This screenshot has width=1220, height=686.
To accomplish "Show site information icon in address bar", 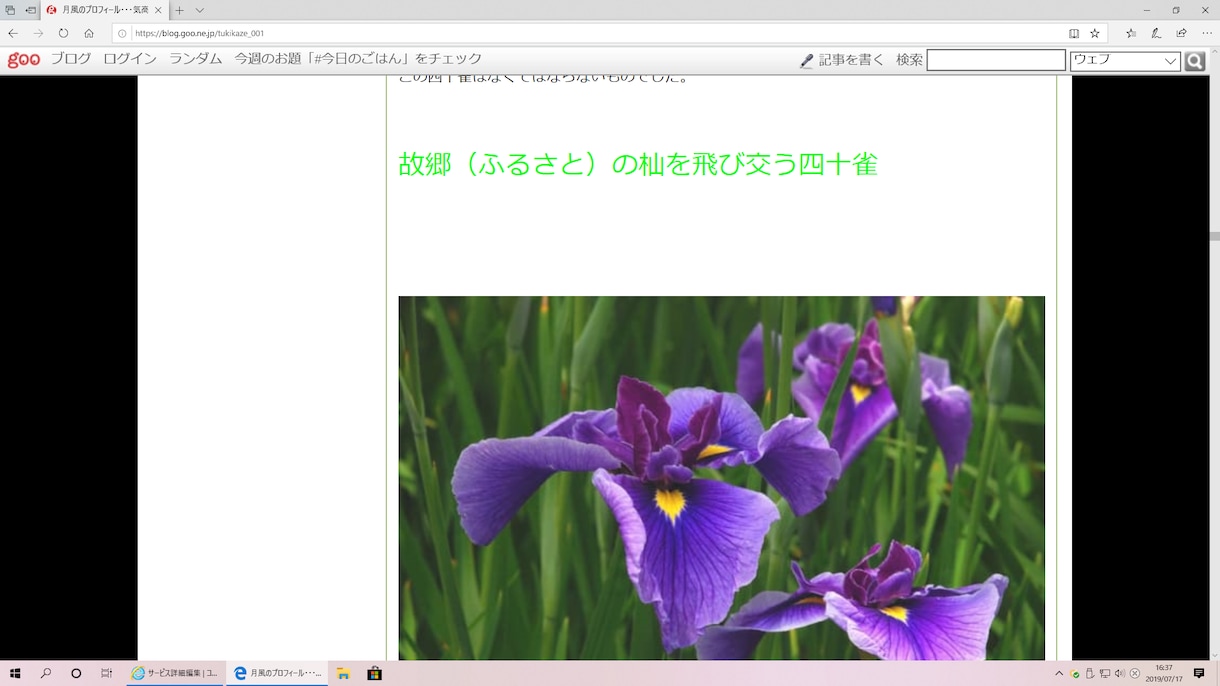I will pos(122,33).
